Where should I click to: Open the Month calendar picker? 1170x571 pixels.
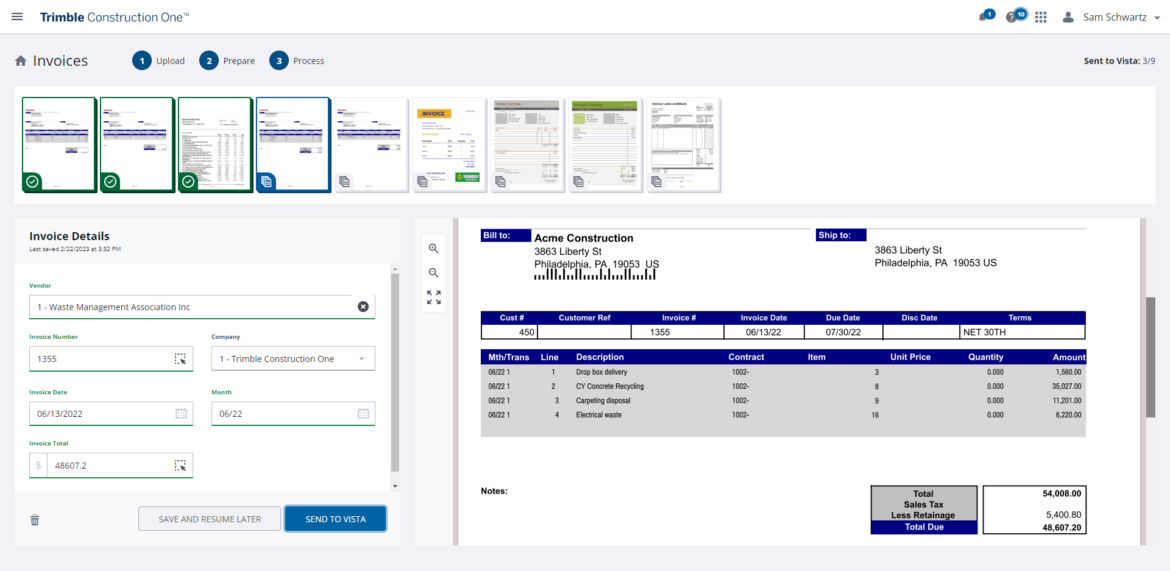363,414
